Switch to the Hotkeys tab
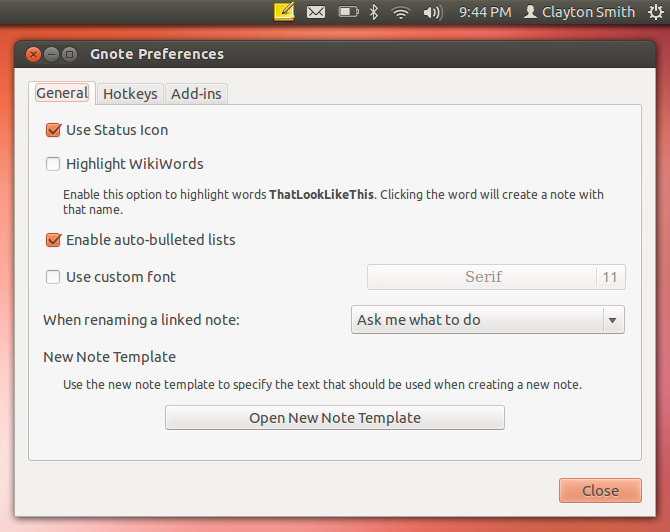 click(x=130, y=94)
